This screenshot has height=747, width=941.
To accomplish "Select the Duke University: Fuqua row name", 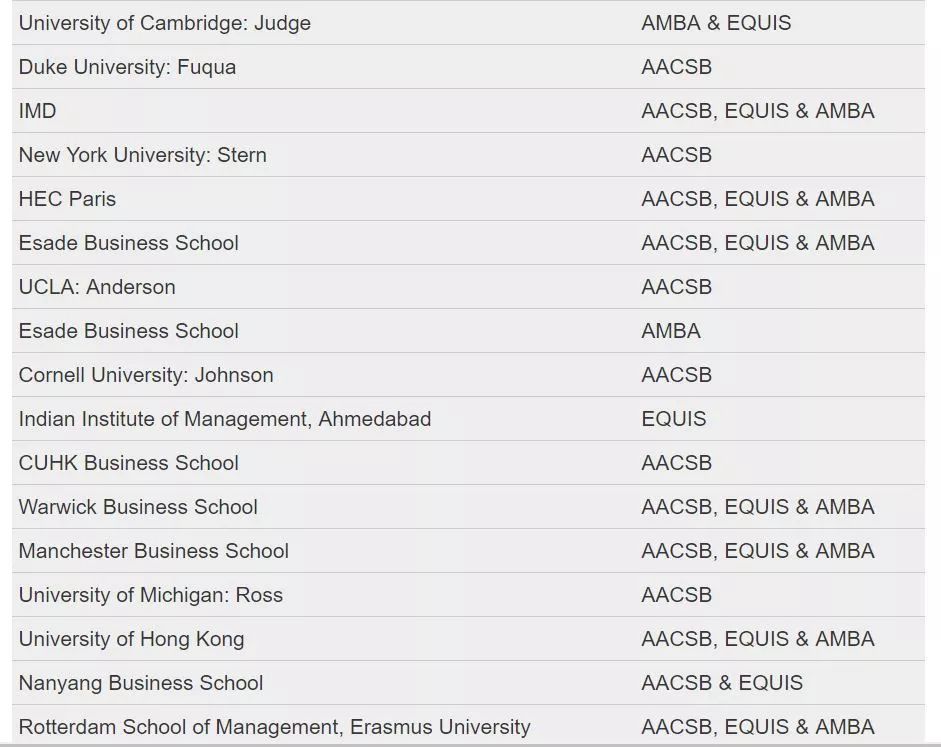I will (127, 67).
